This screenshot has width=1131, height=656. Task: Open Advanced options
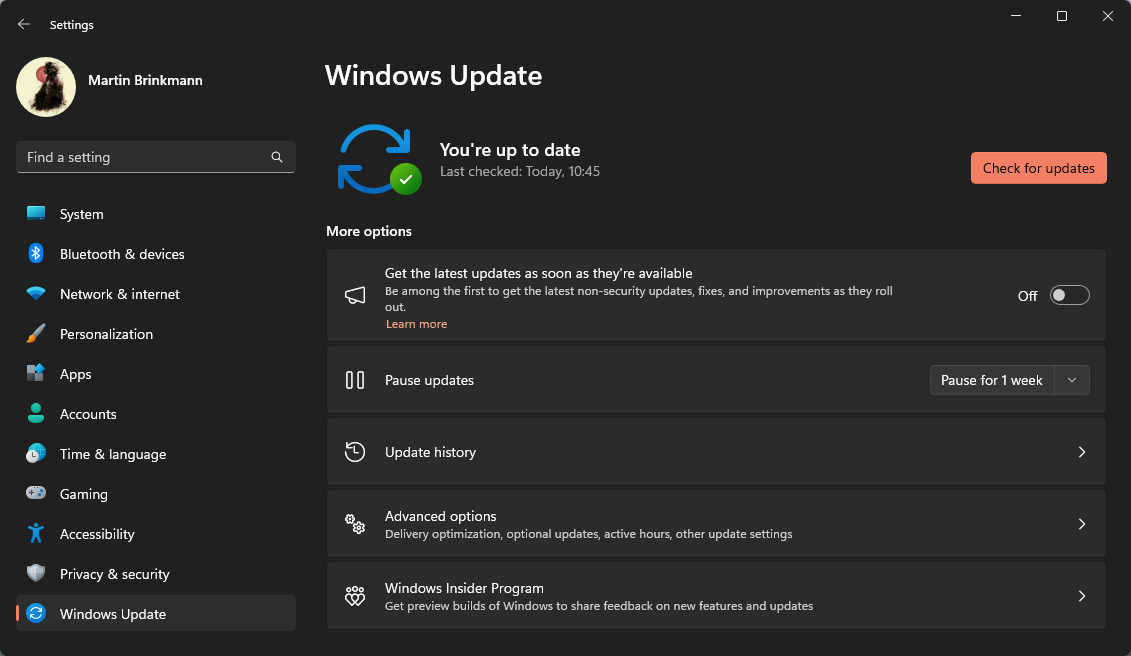coord(716,524)
